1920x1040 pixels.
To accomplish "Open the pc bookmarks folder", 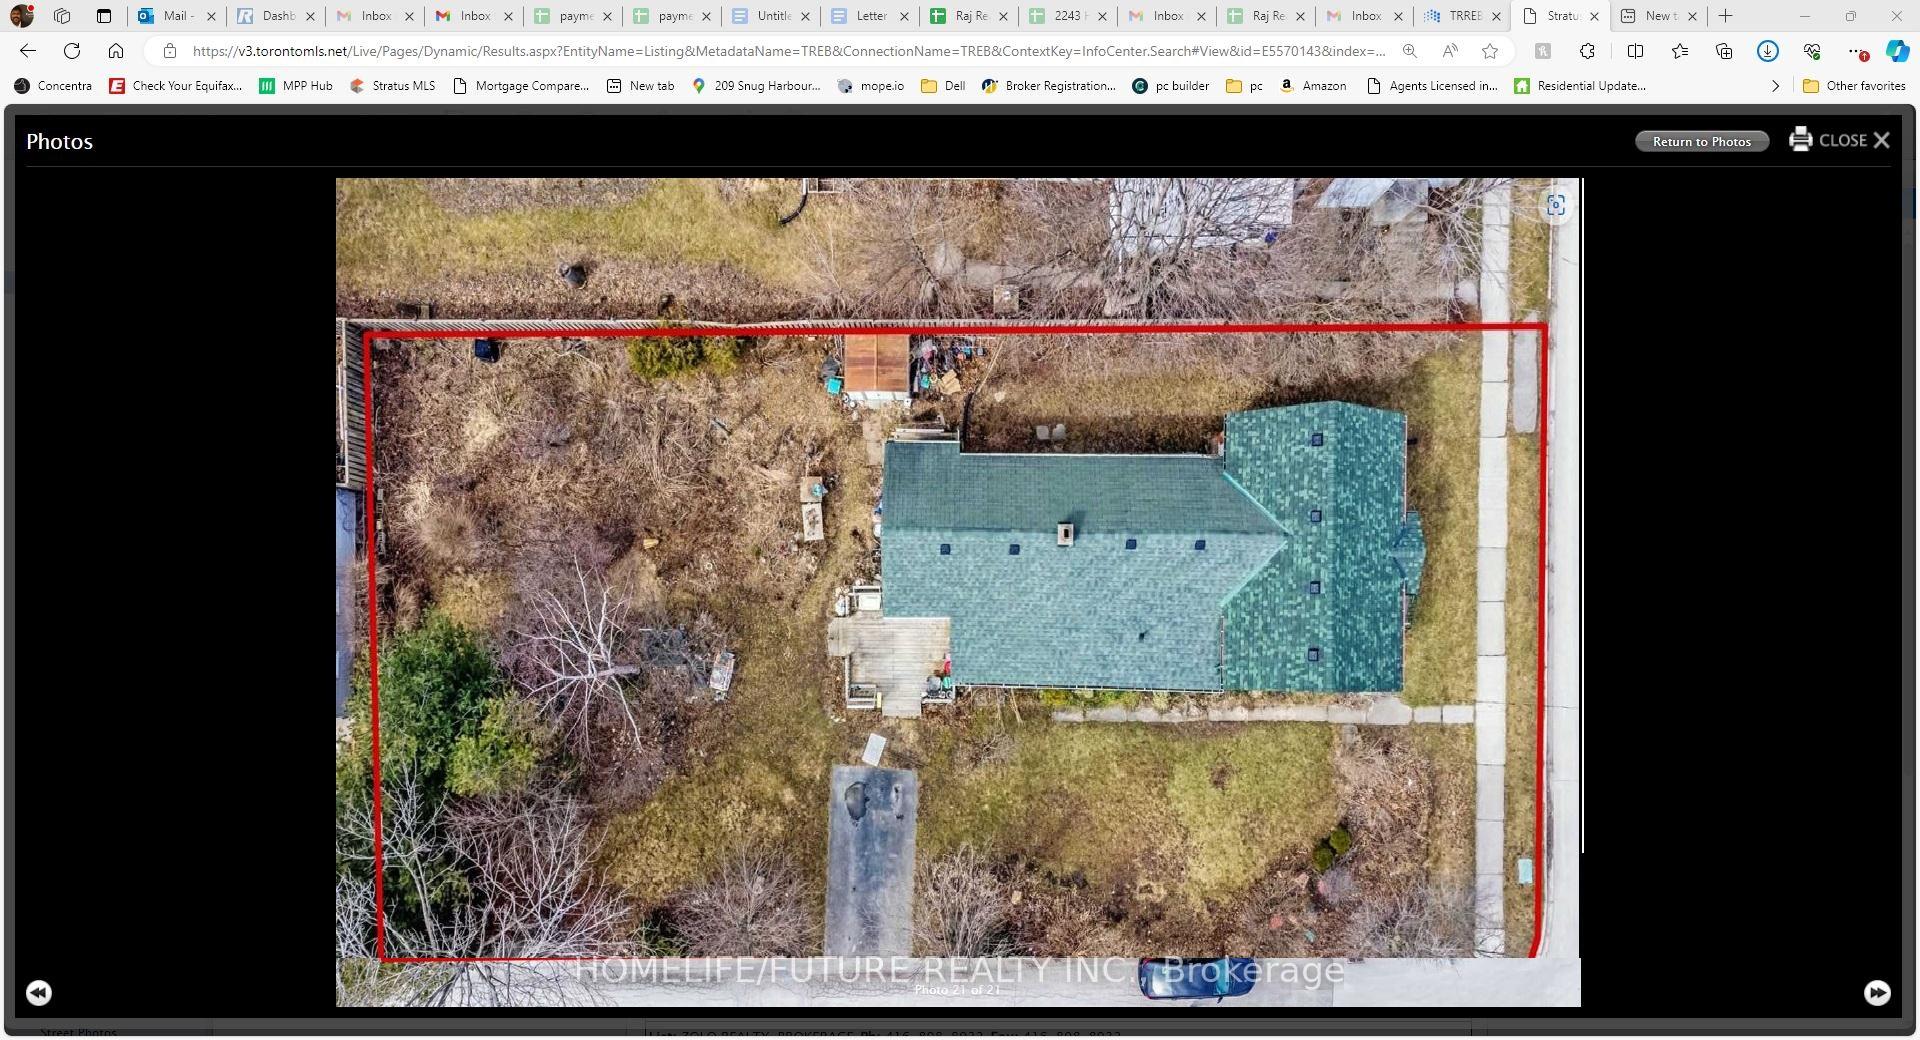I will (1244, 86).
